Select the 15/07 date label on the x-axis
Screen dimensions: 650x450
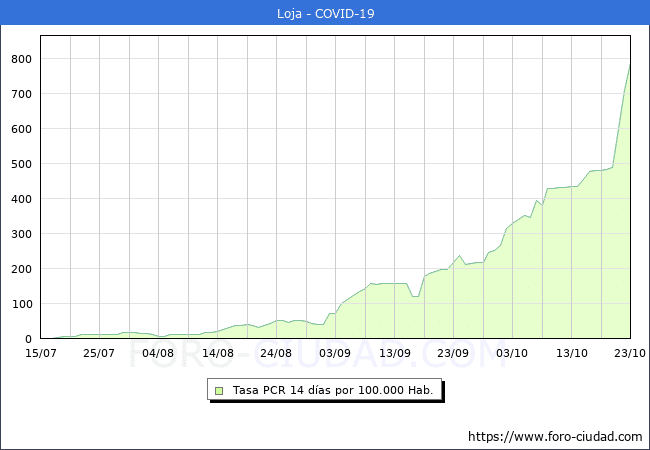coord(40,353)
